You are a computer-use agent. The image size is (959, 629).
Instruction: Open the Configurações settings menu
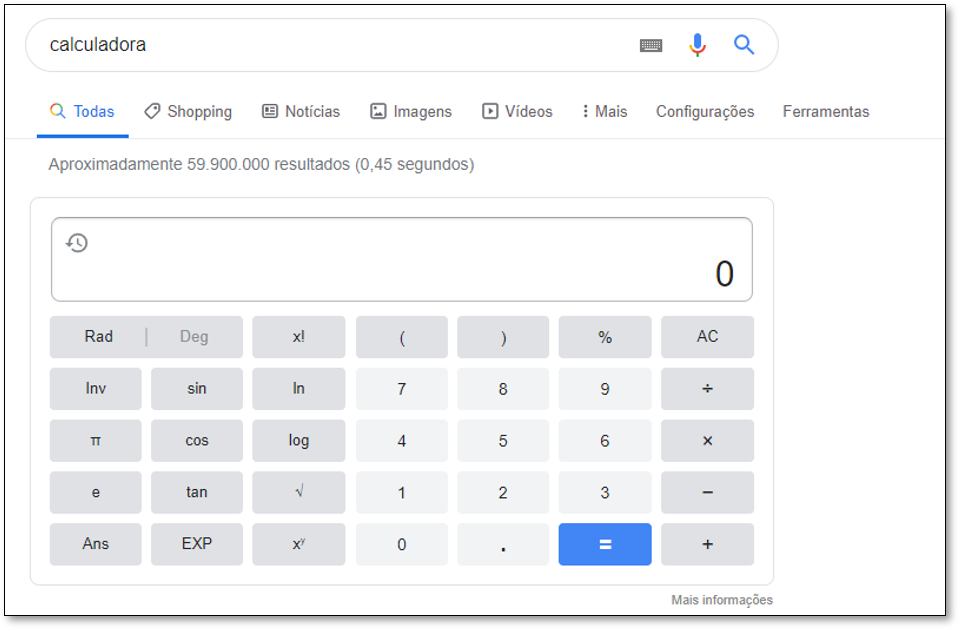(705, 112)
